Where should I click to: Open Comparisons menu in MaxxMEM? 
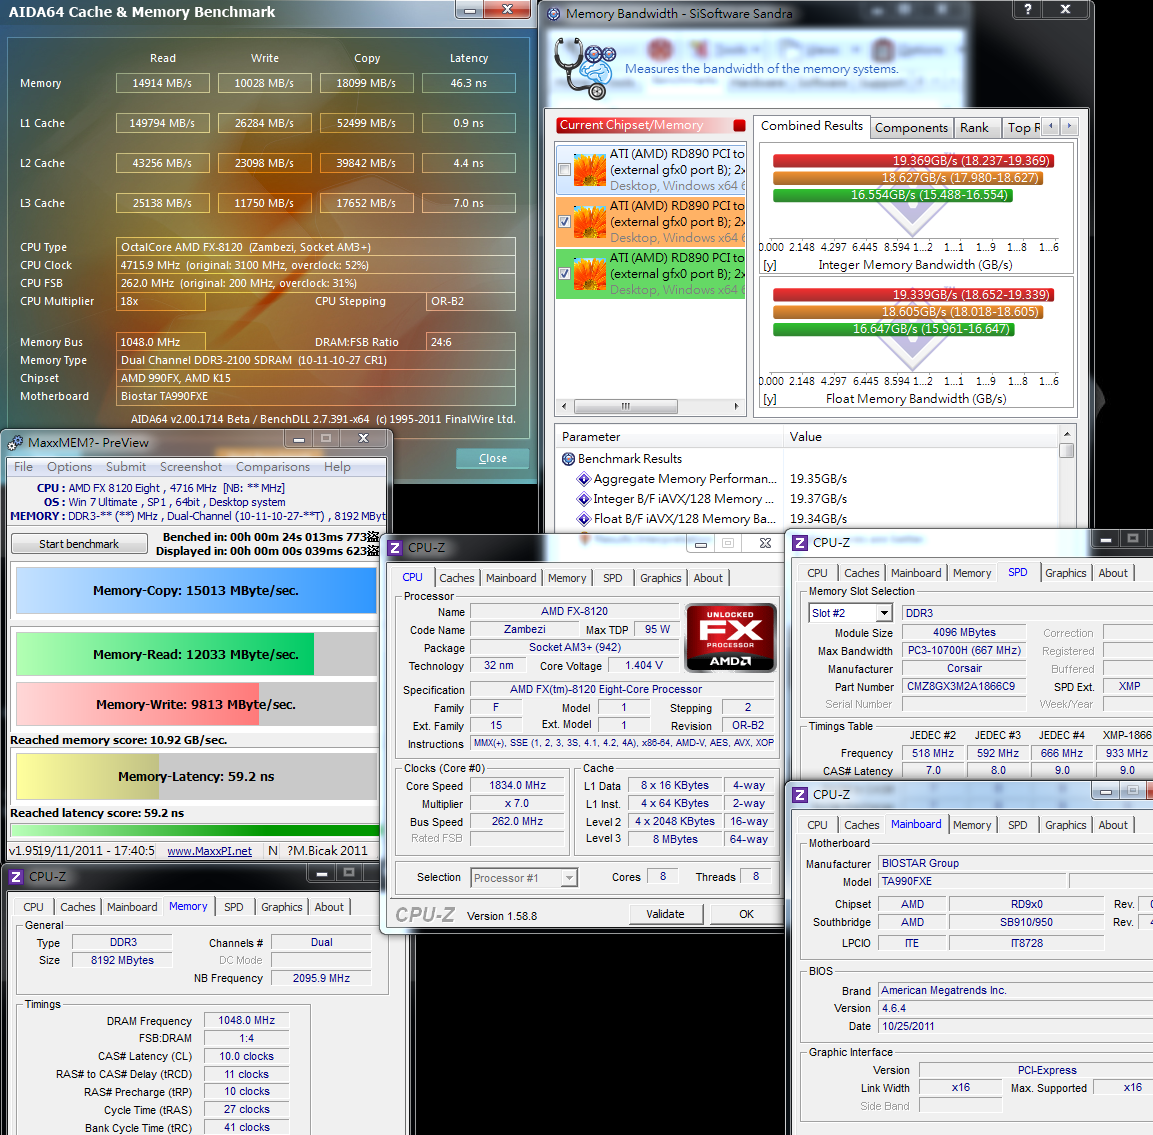273,467
